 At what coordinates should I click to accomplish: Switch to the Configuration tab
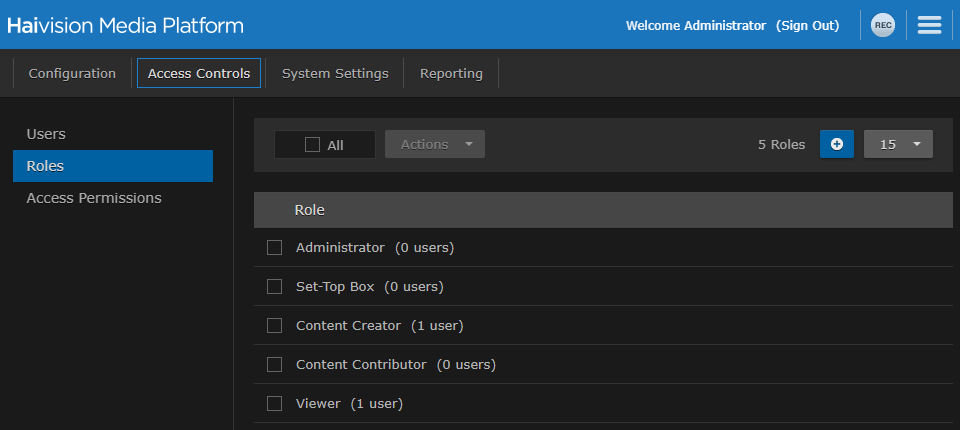pos(72,73)
